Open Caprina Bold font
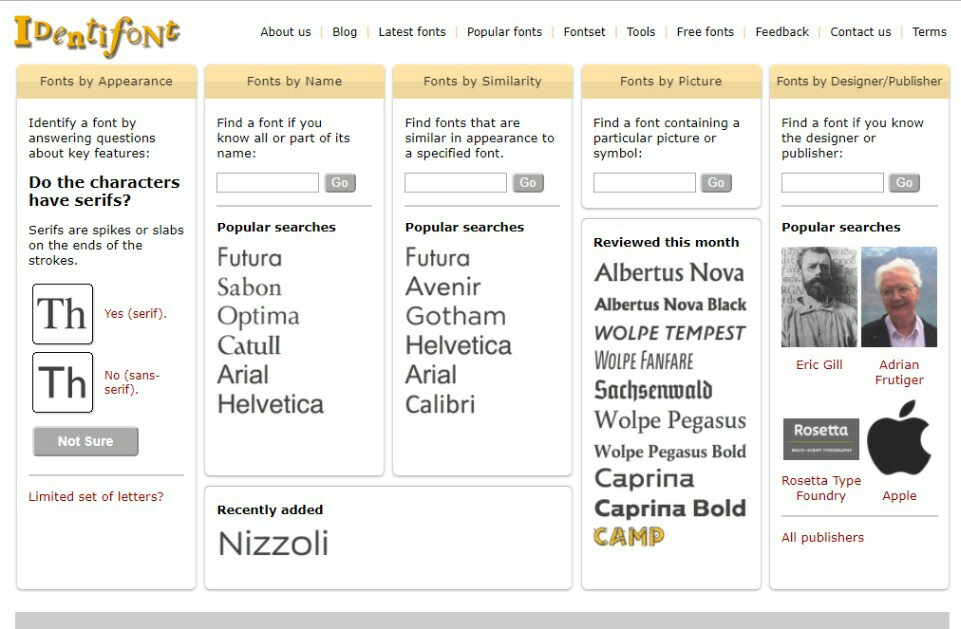This screenshot has height=629, width=961. tap(669, 508)
